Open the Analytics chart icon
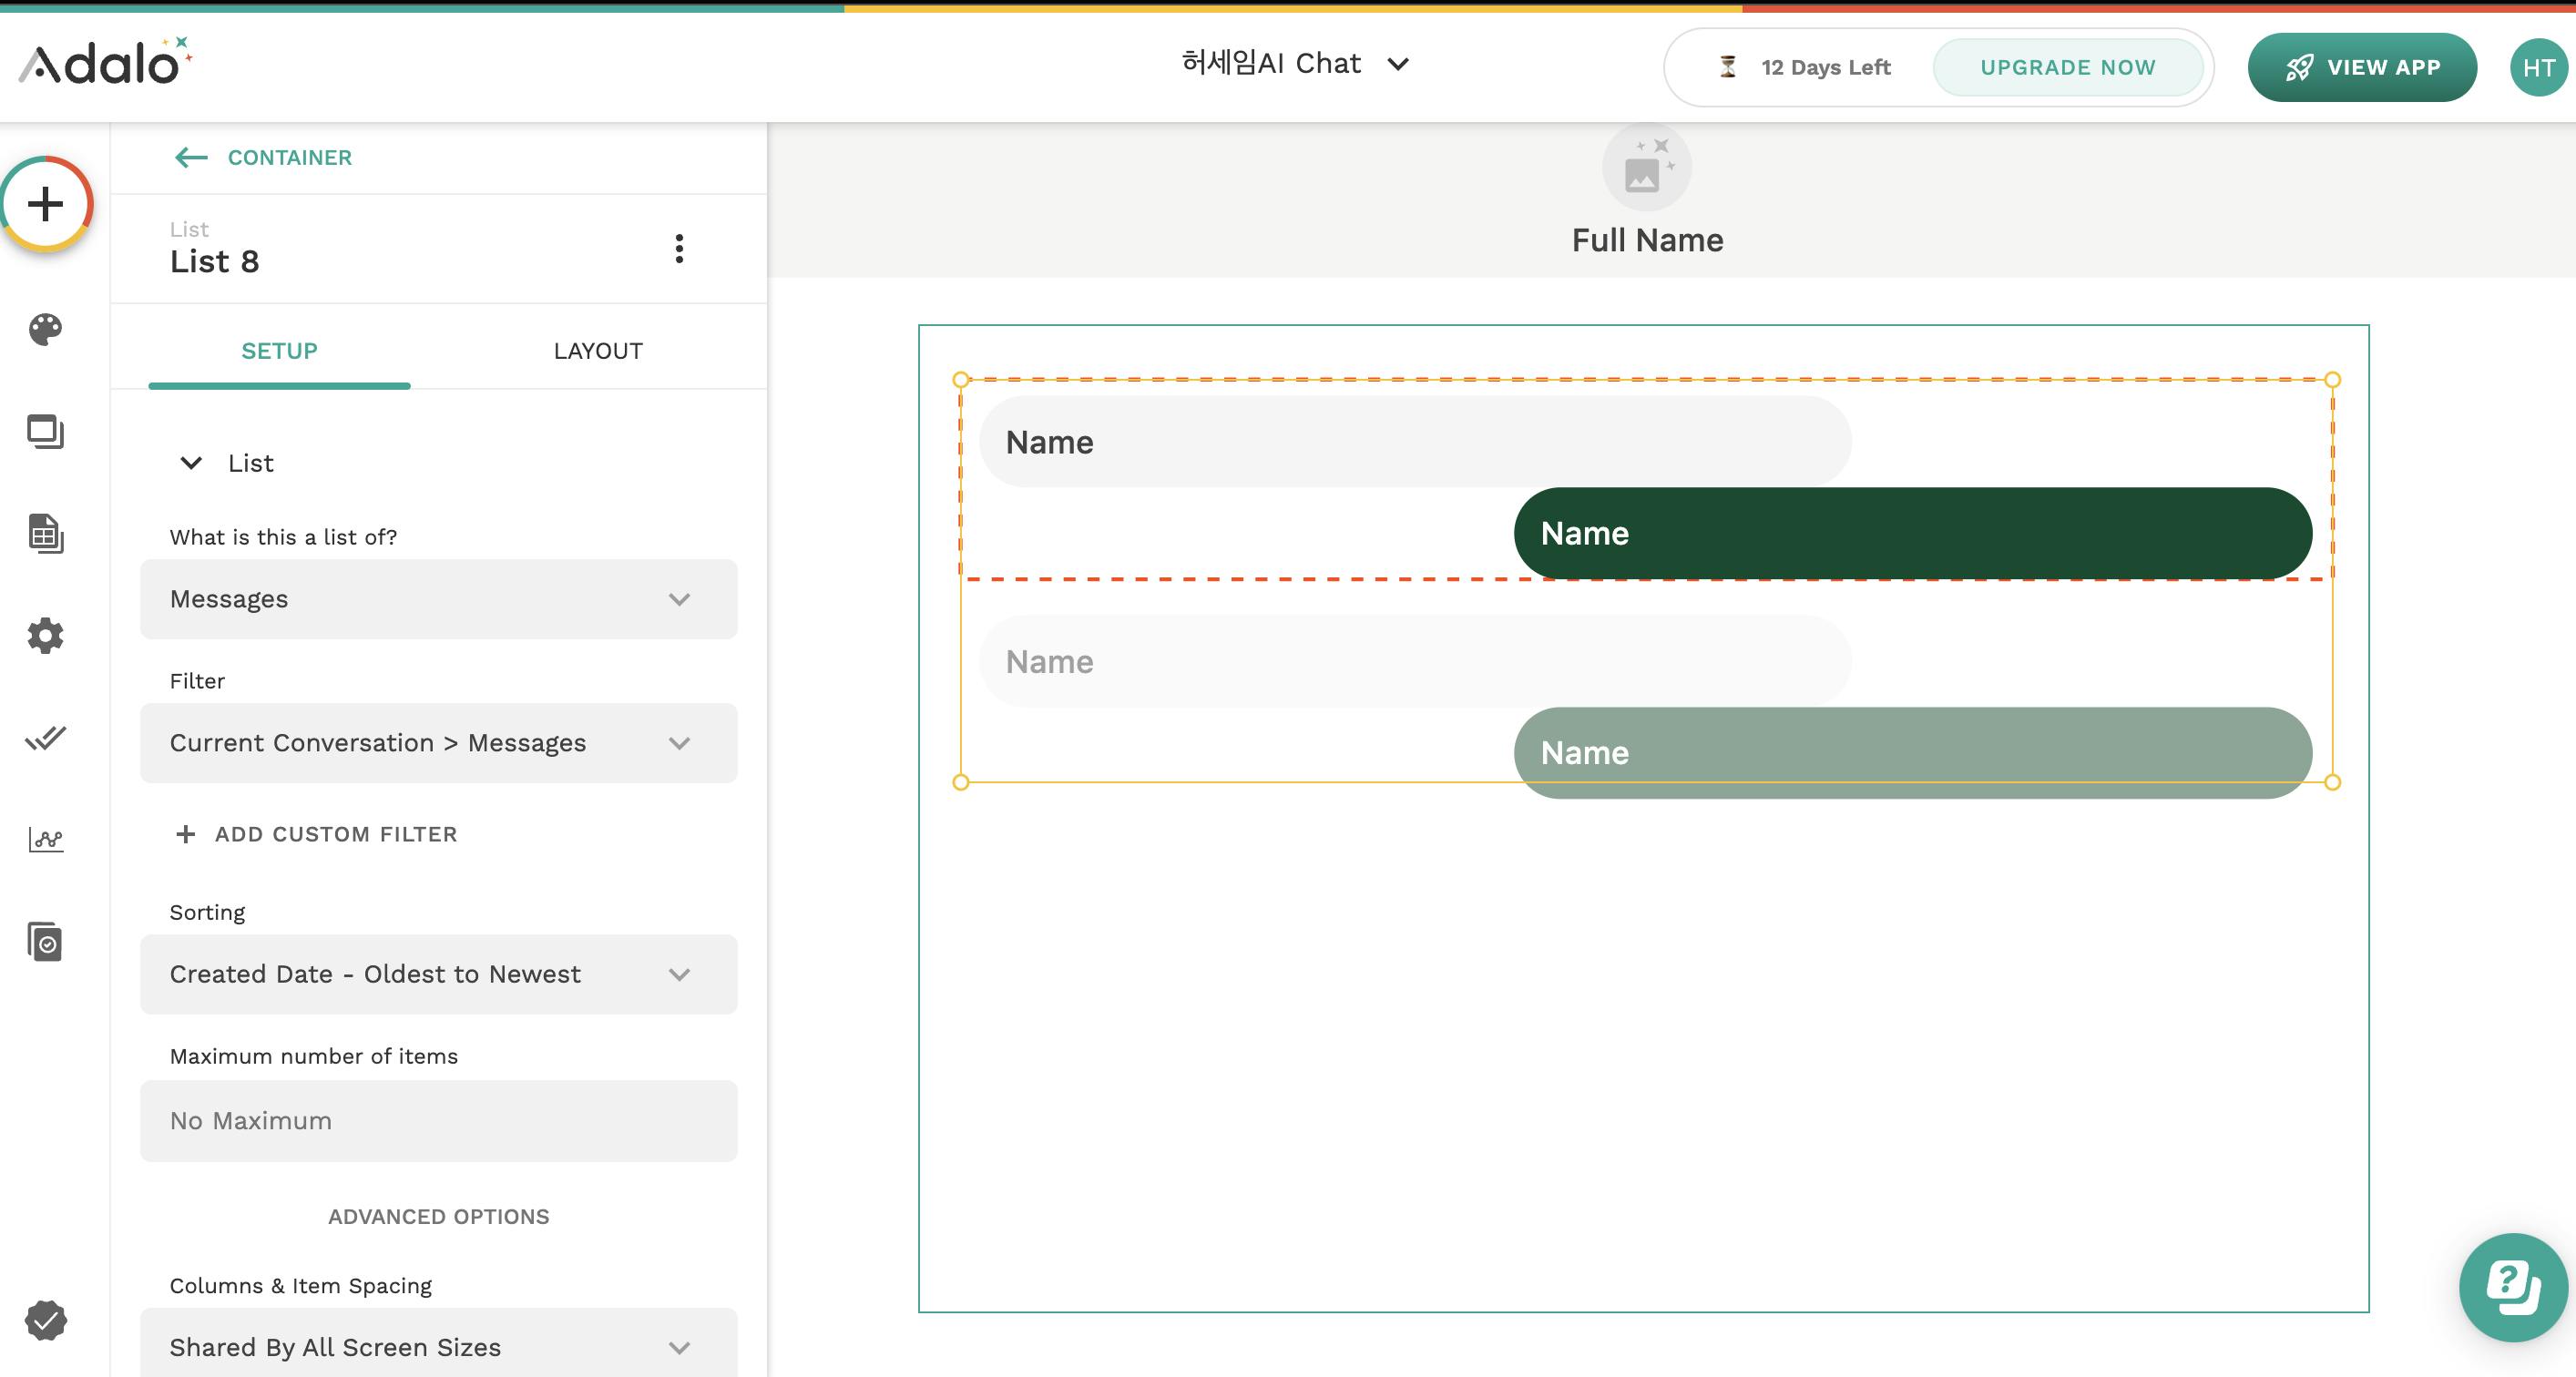This screenshot has height=1377, width=2576. pos(46,840)
